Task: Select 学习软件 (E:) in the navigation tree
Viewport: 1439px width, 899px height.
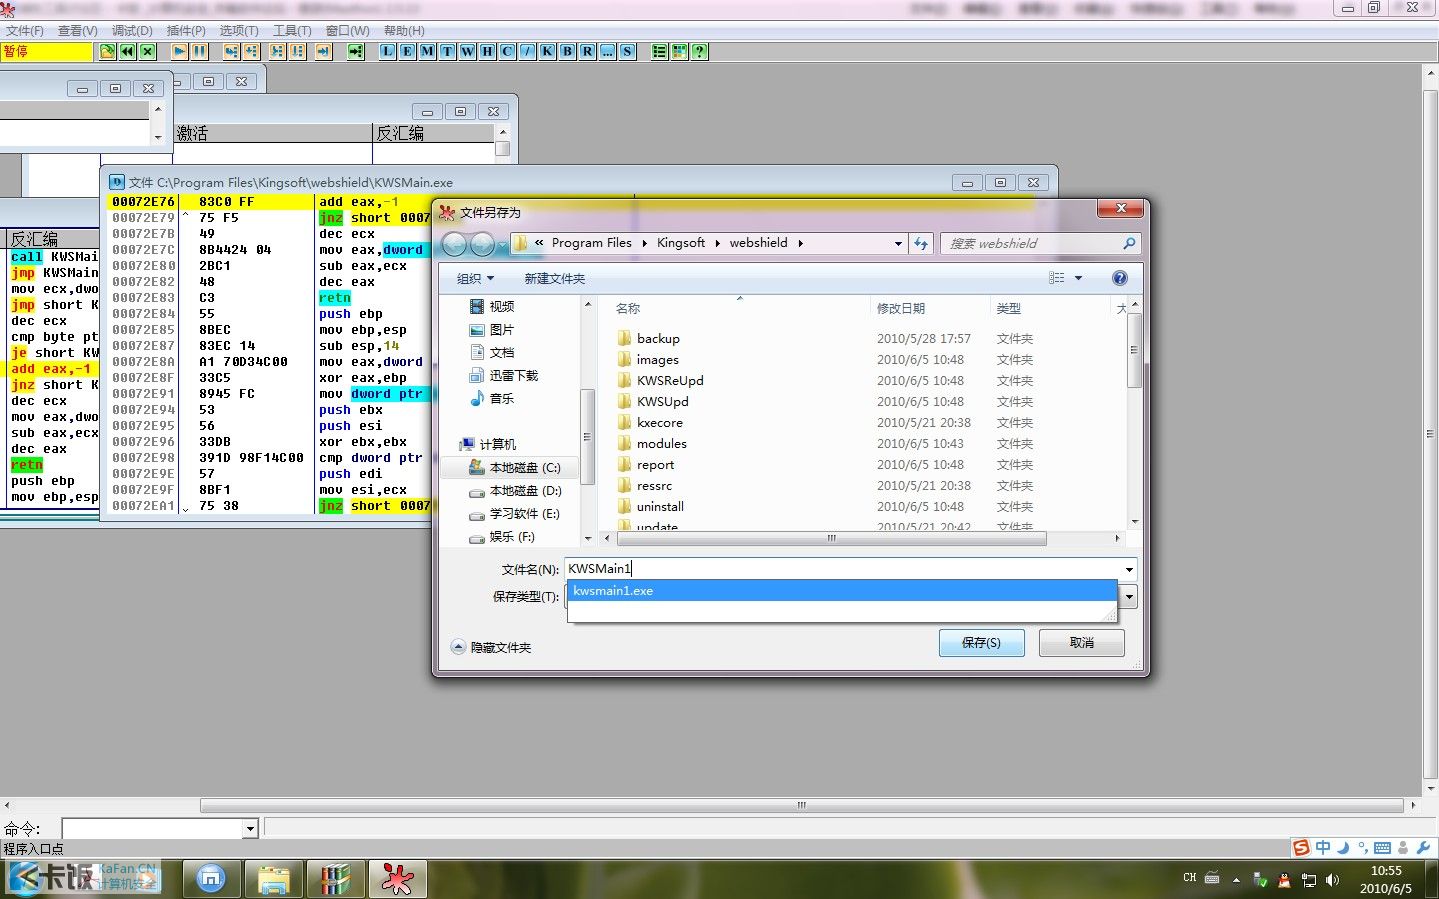Action: click(x=514, y=513)
